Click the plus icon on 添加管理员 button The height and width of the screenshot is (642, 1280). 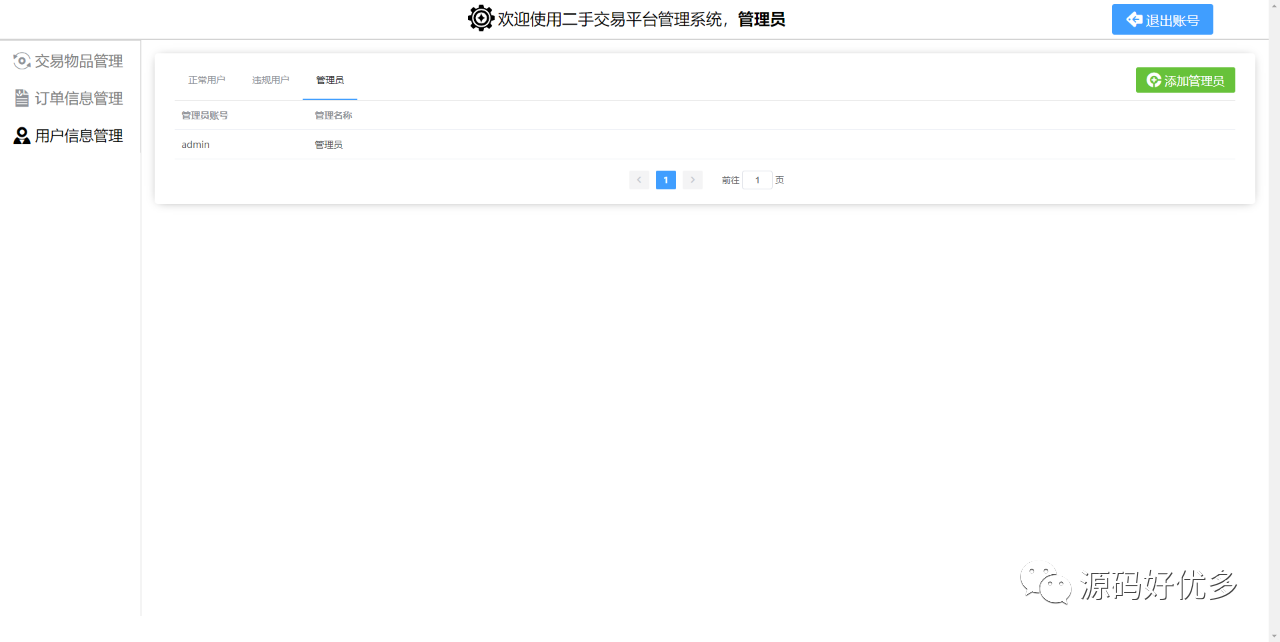click(x=1154, y=80)
